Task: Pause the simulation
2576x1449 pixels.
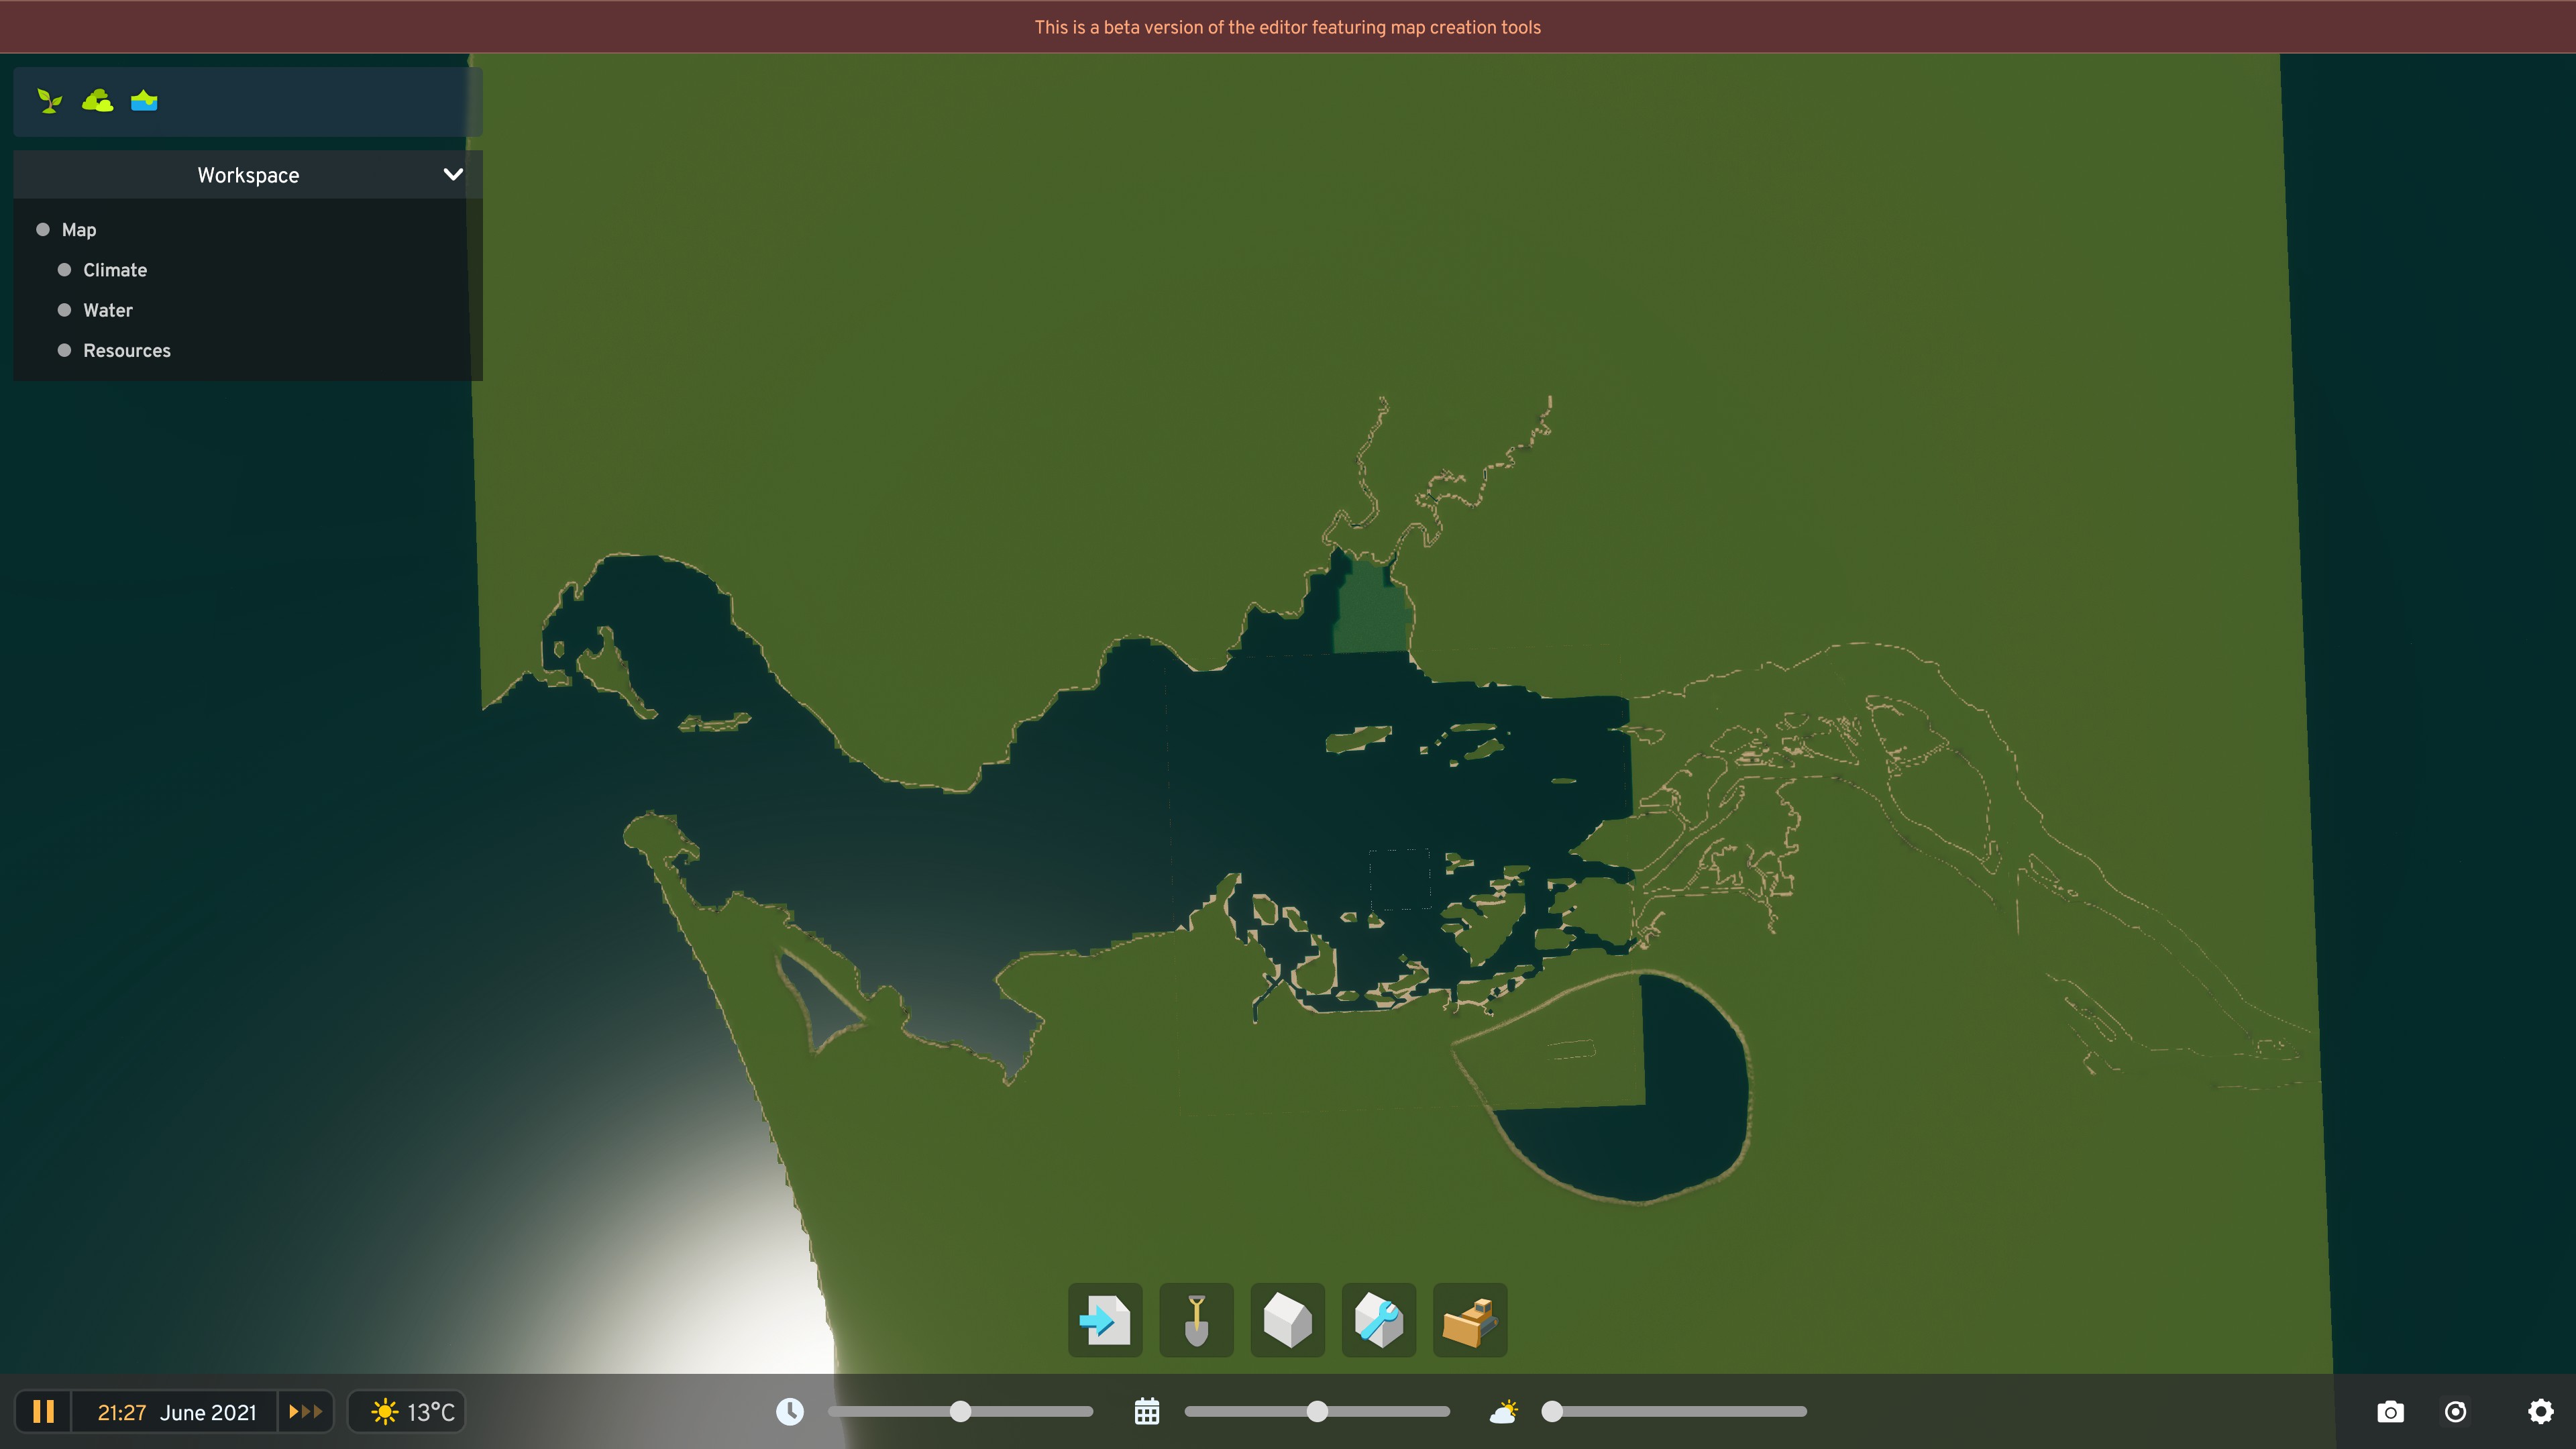Action: [43, 1412]
